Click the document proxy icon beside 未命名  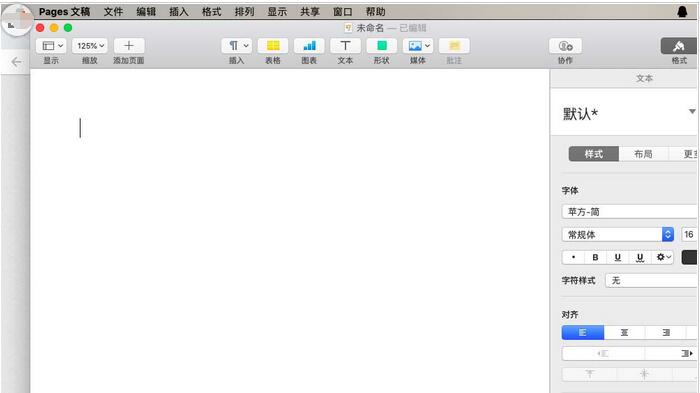coord(348,28)
